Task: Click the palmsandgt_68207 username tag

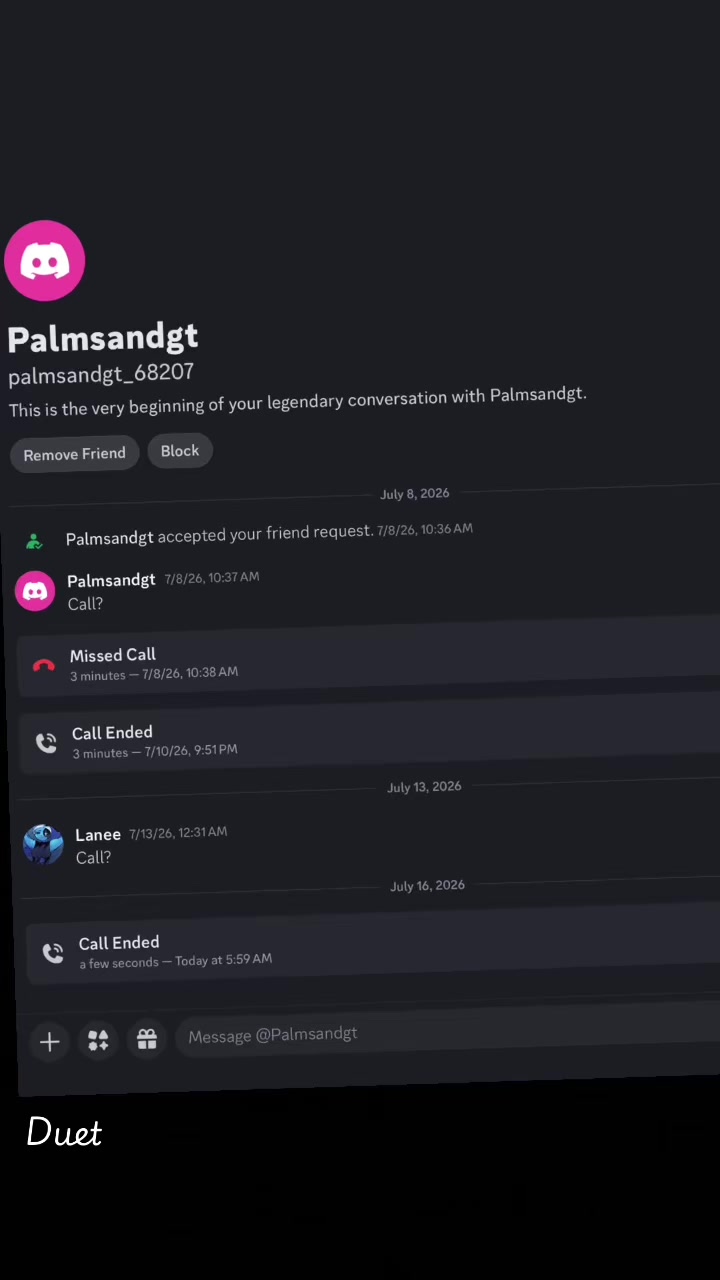Action: click(101, 374)
